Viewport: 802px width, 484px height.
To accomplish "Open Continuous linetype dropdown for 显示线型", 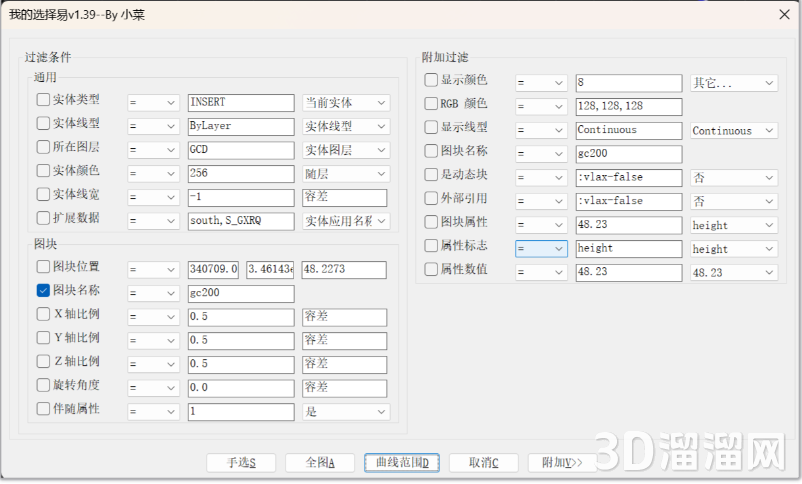I will pos(734,130).
